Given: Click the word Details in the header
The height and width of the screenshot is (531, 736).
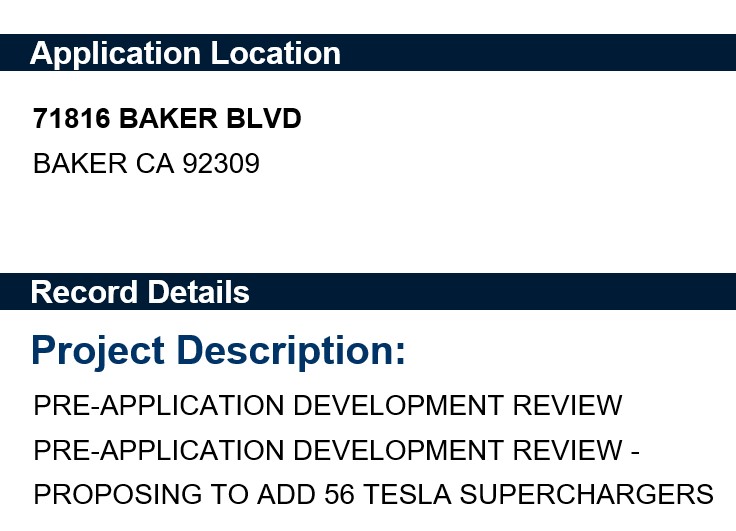Looking at the screenshot, I should pyautogui.click(x=196, y=292).
